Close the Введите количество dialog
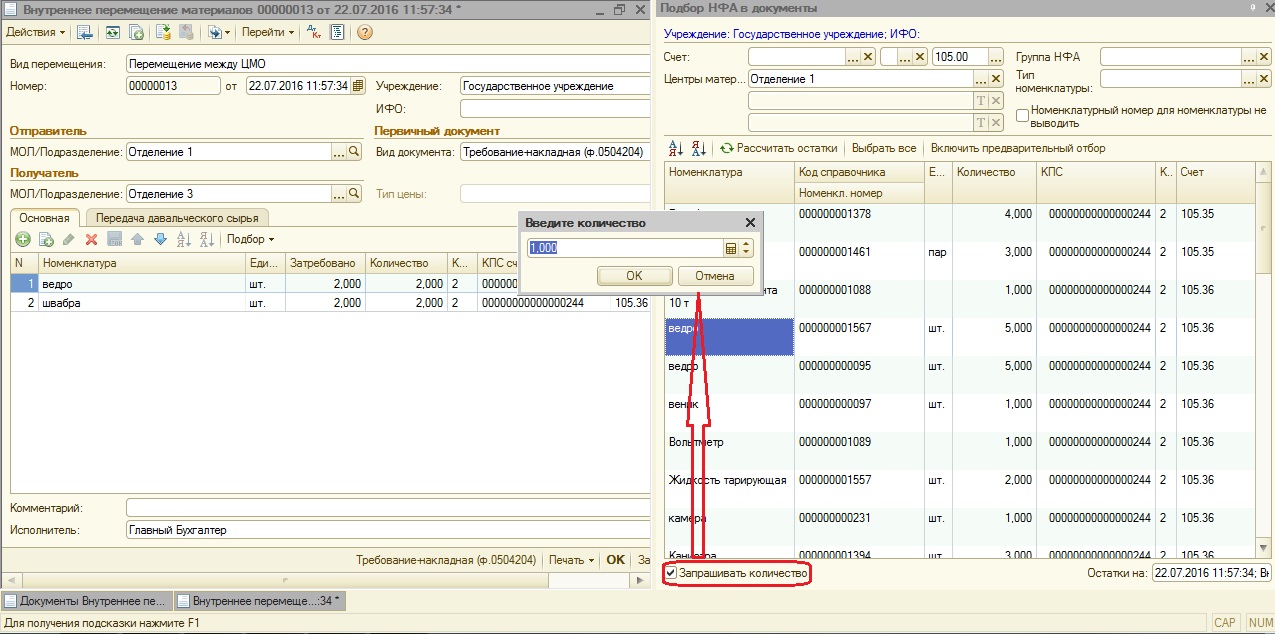Image resolution: width=1275 pixels, height=634 pixels. pyautogui.click(x=750, y=223)
